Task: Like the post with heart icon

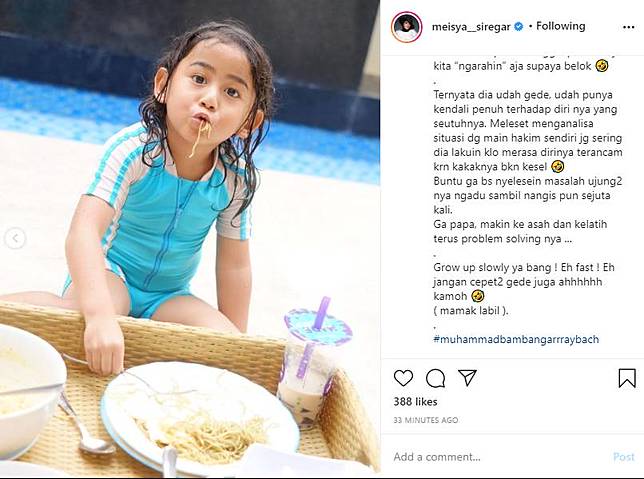Action: [x=403, y=378]
